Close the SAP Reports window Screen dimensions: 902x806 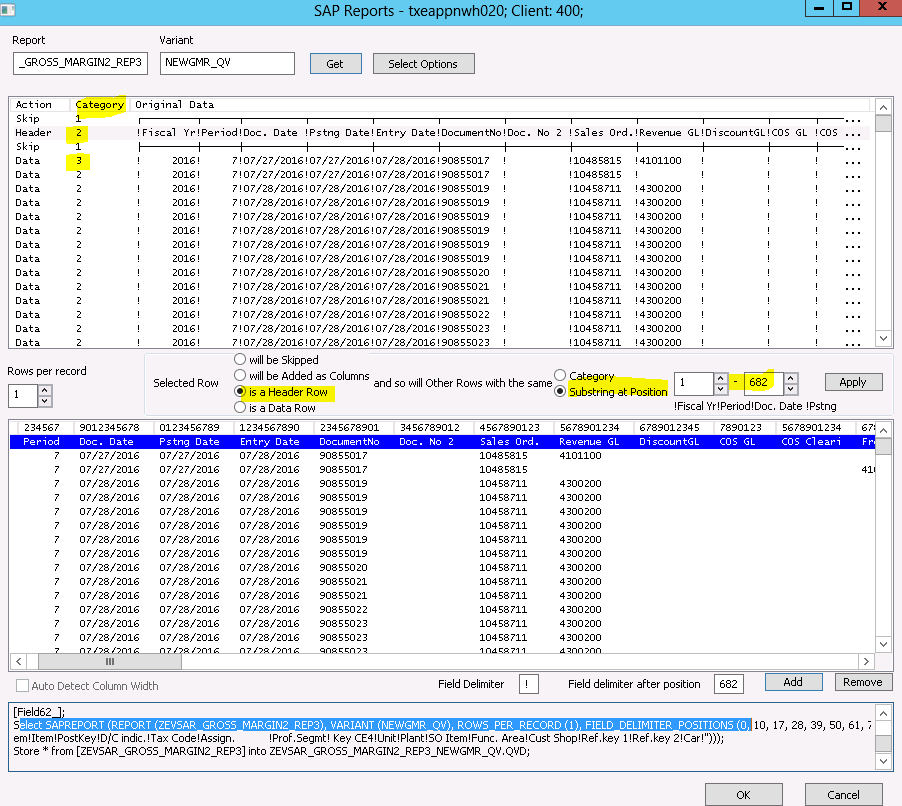pos(881,7)
